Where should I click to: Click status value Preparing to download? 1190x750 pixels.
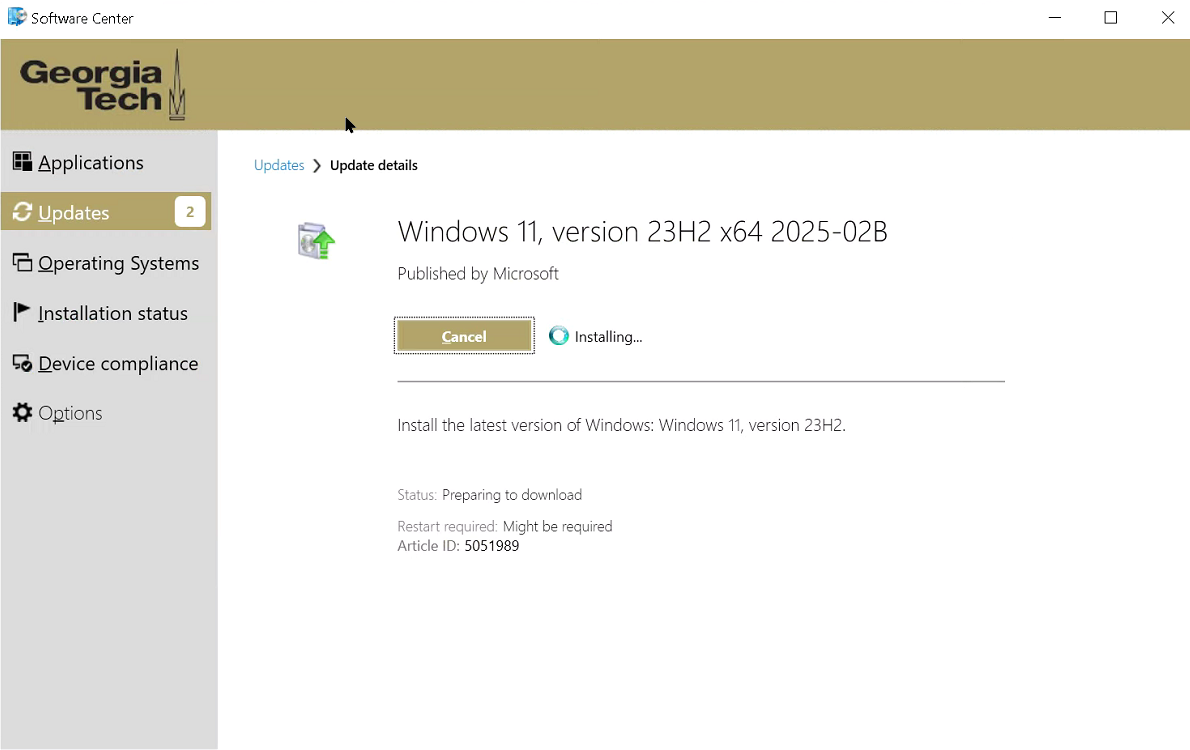(512, 495)
